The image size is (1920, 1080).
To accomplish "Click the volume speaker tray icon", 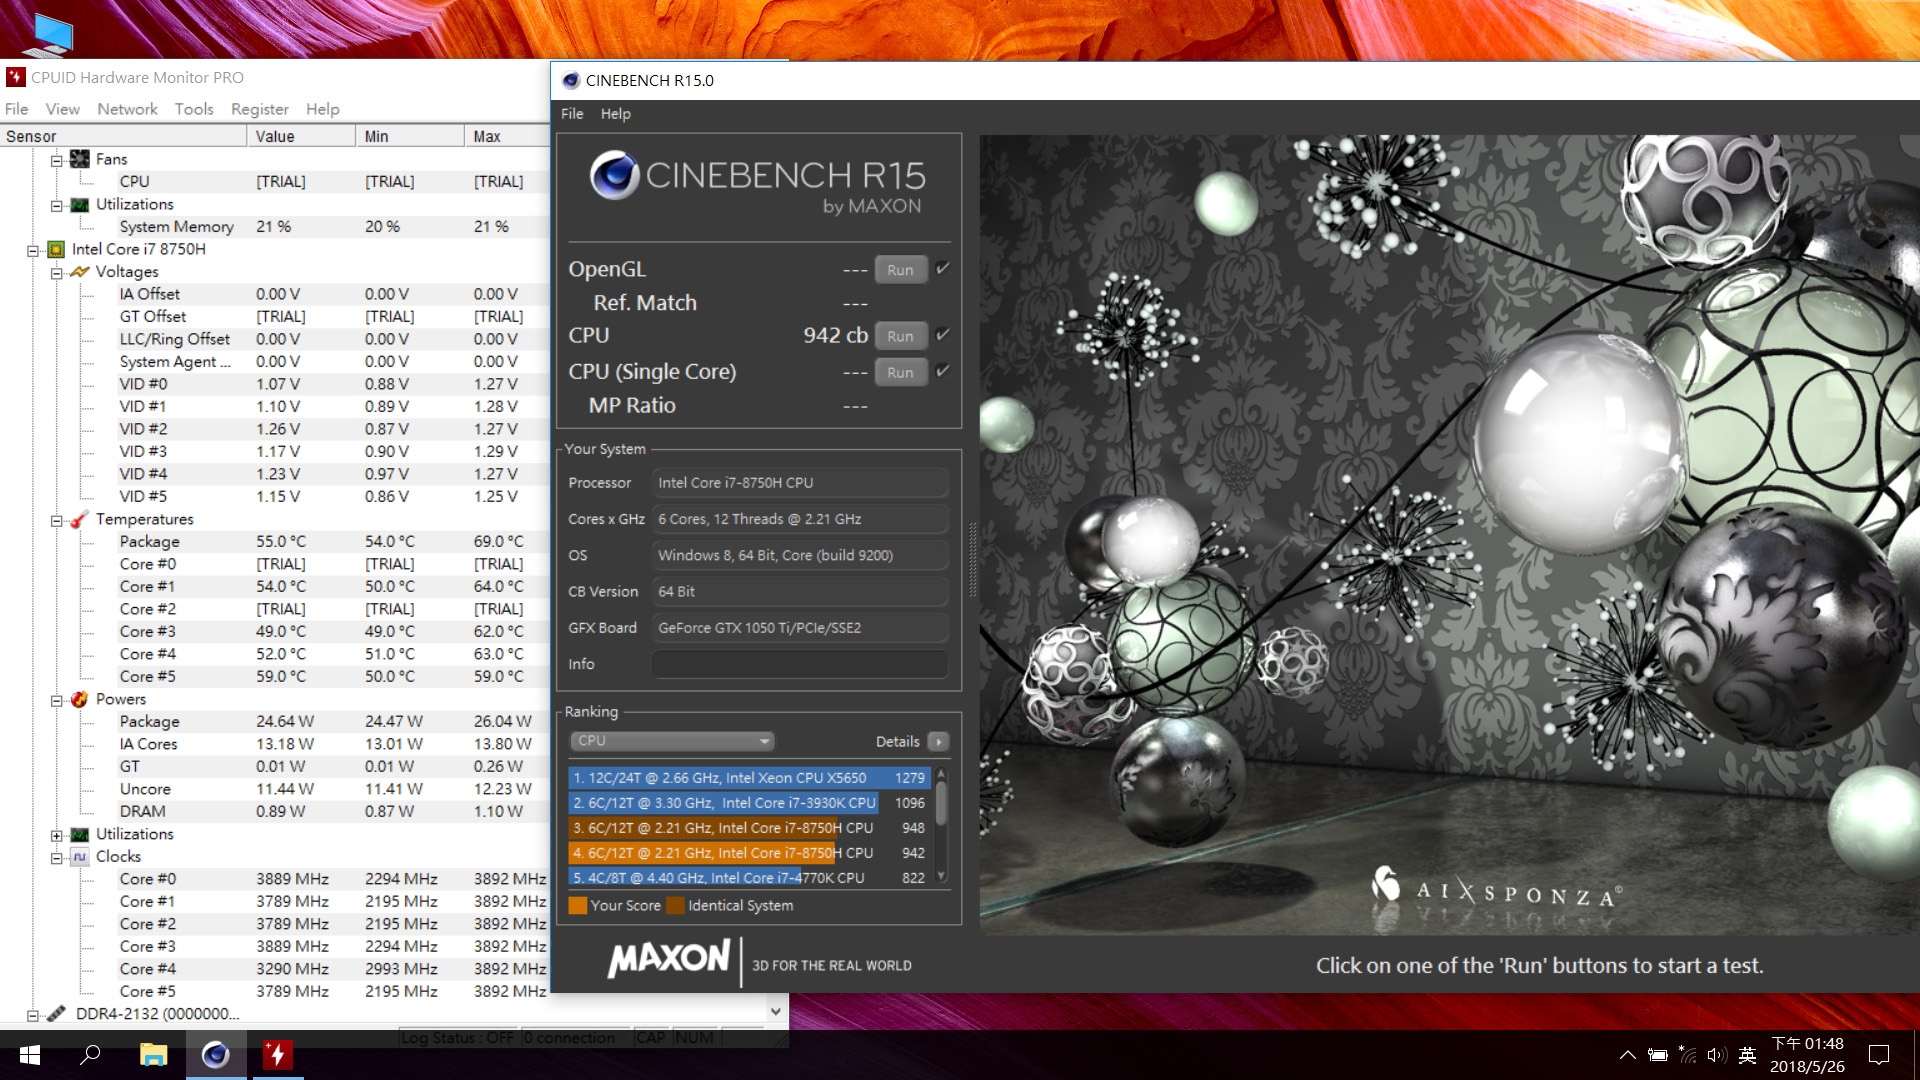I will [1717, 1055].
